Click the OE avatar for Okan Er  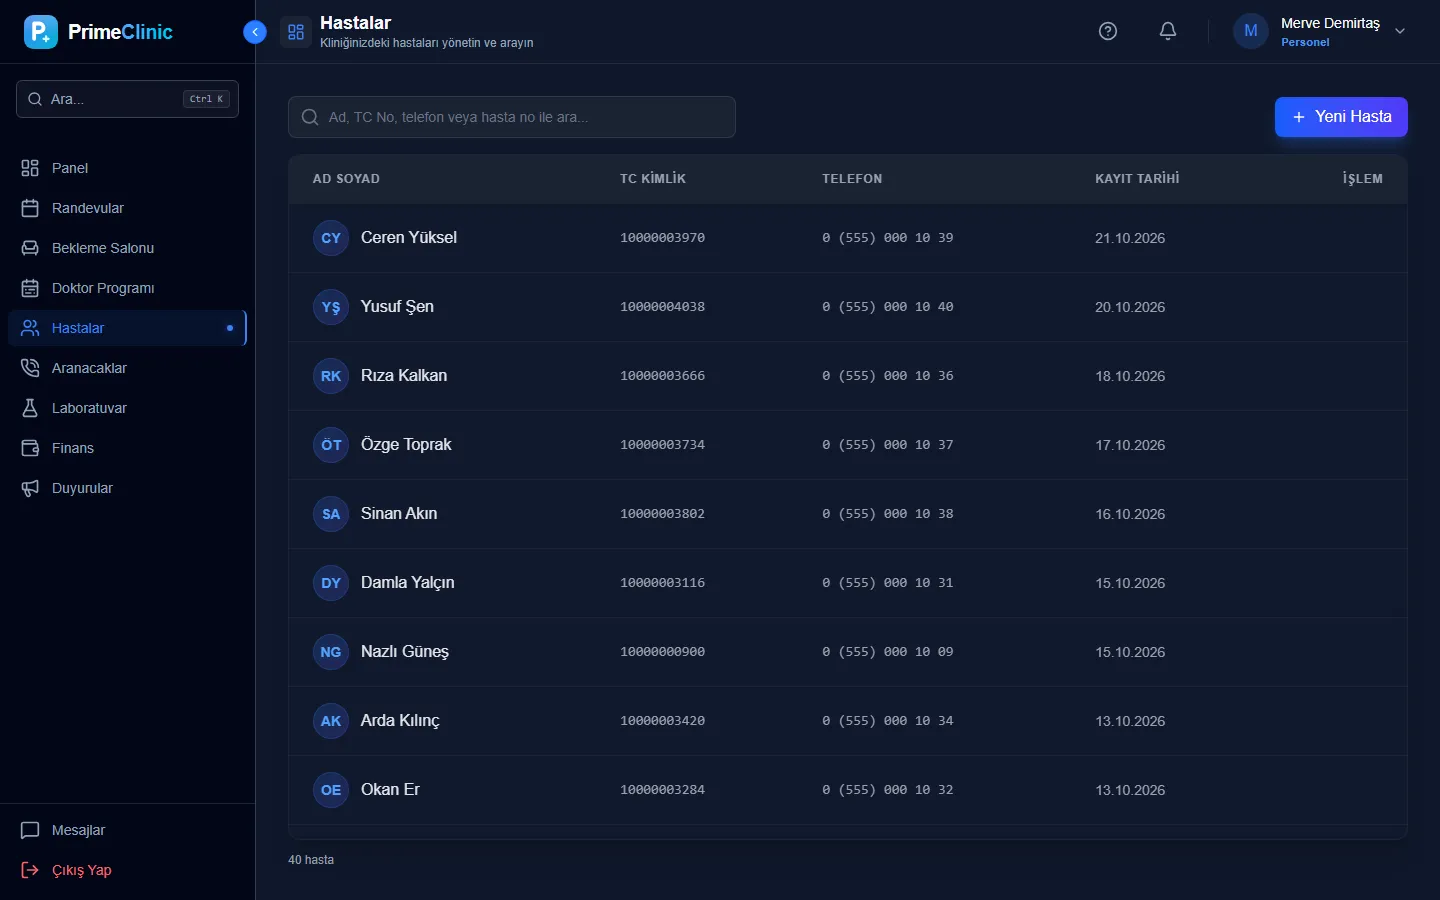331,790
